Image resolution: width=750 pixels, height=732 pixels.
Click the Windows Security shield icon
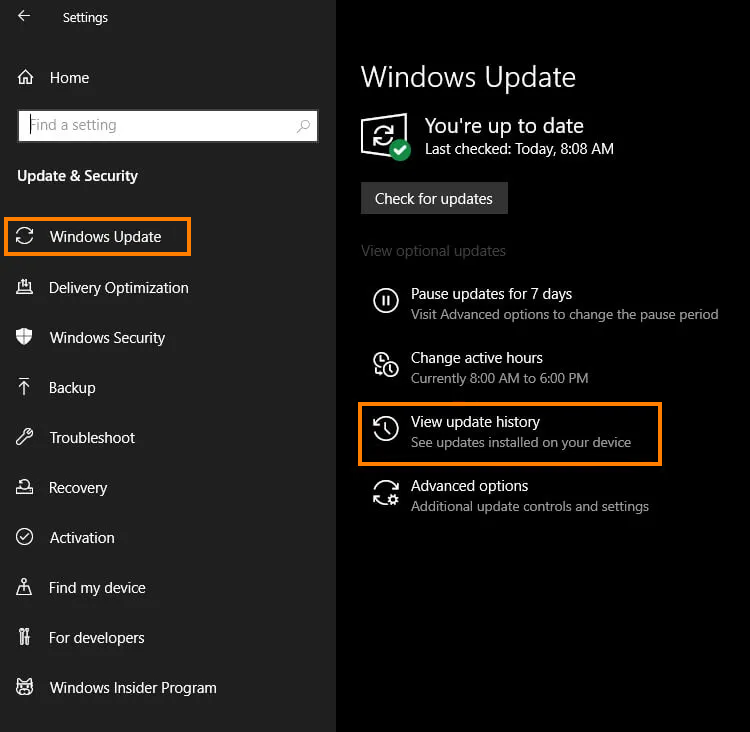[x=24, y=337]
